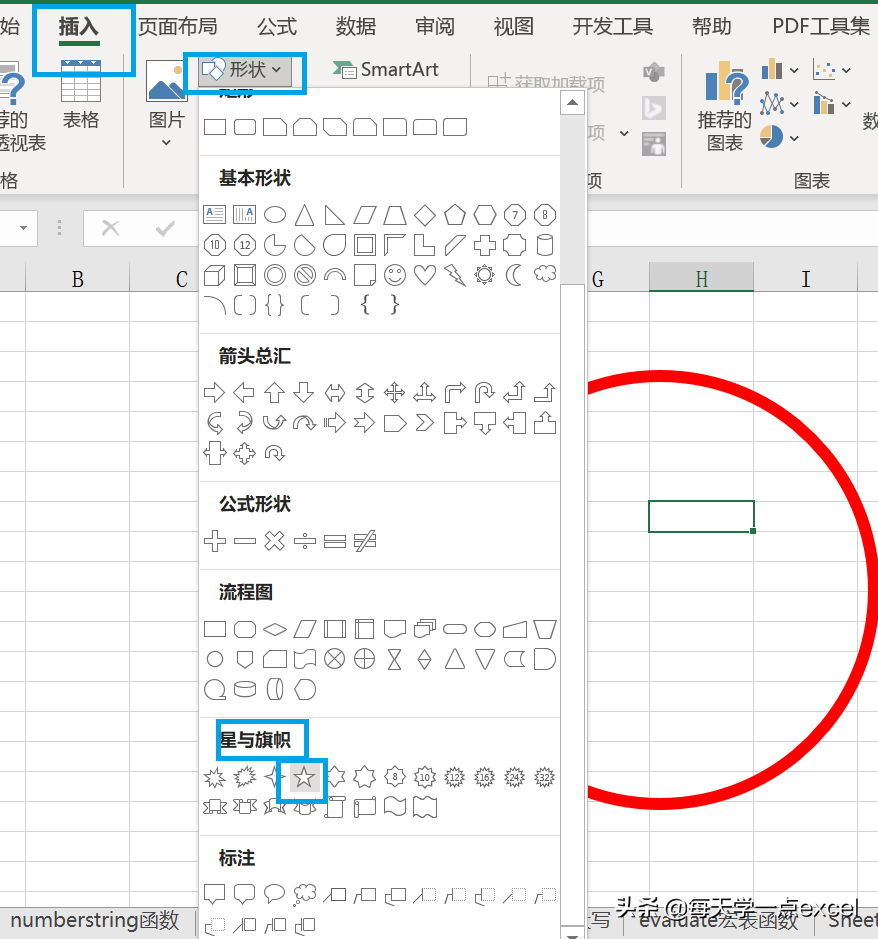Choose the 8-point star shape
The width and height of the screenshot is (878, 939).
395,777
